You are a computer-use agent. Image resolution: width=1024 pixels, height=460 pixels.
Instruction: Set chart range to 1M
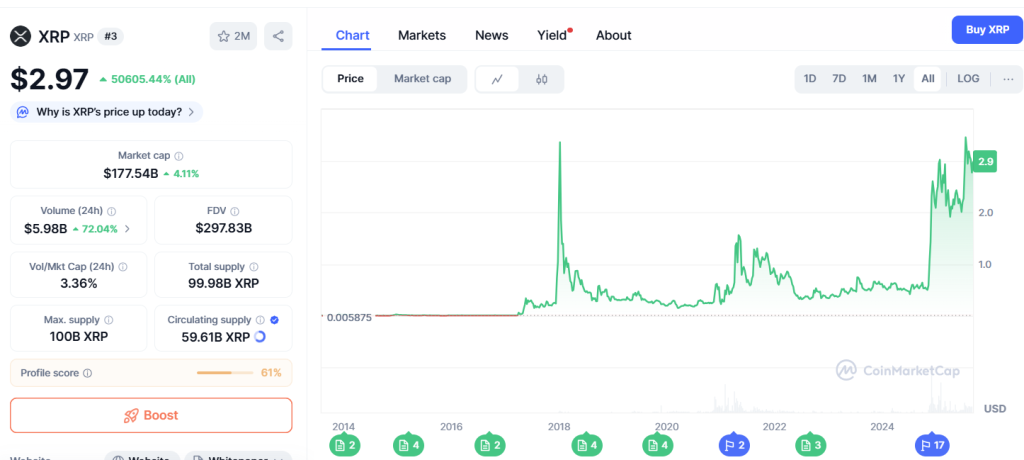pyautogui.click(x=869, y=79)
